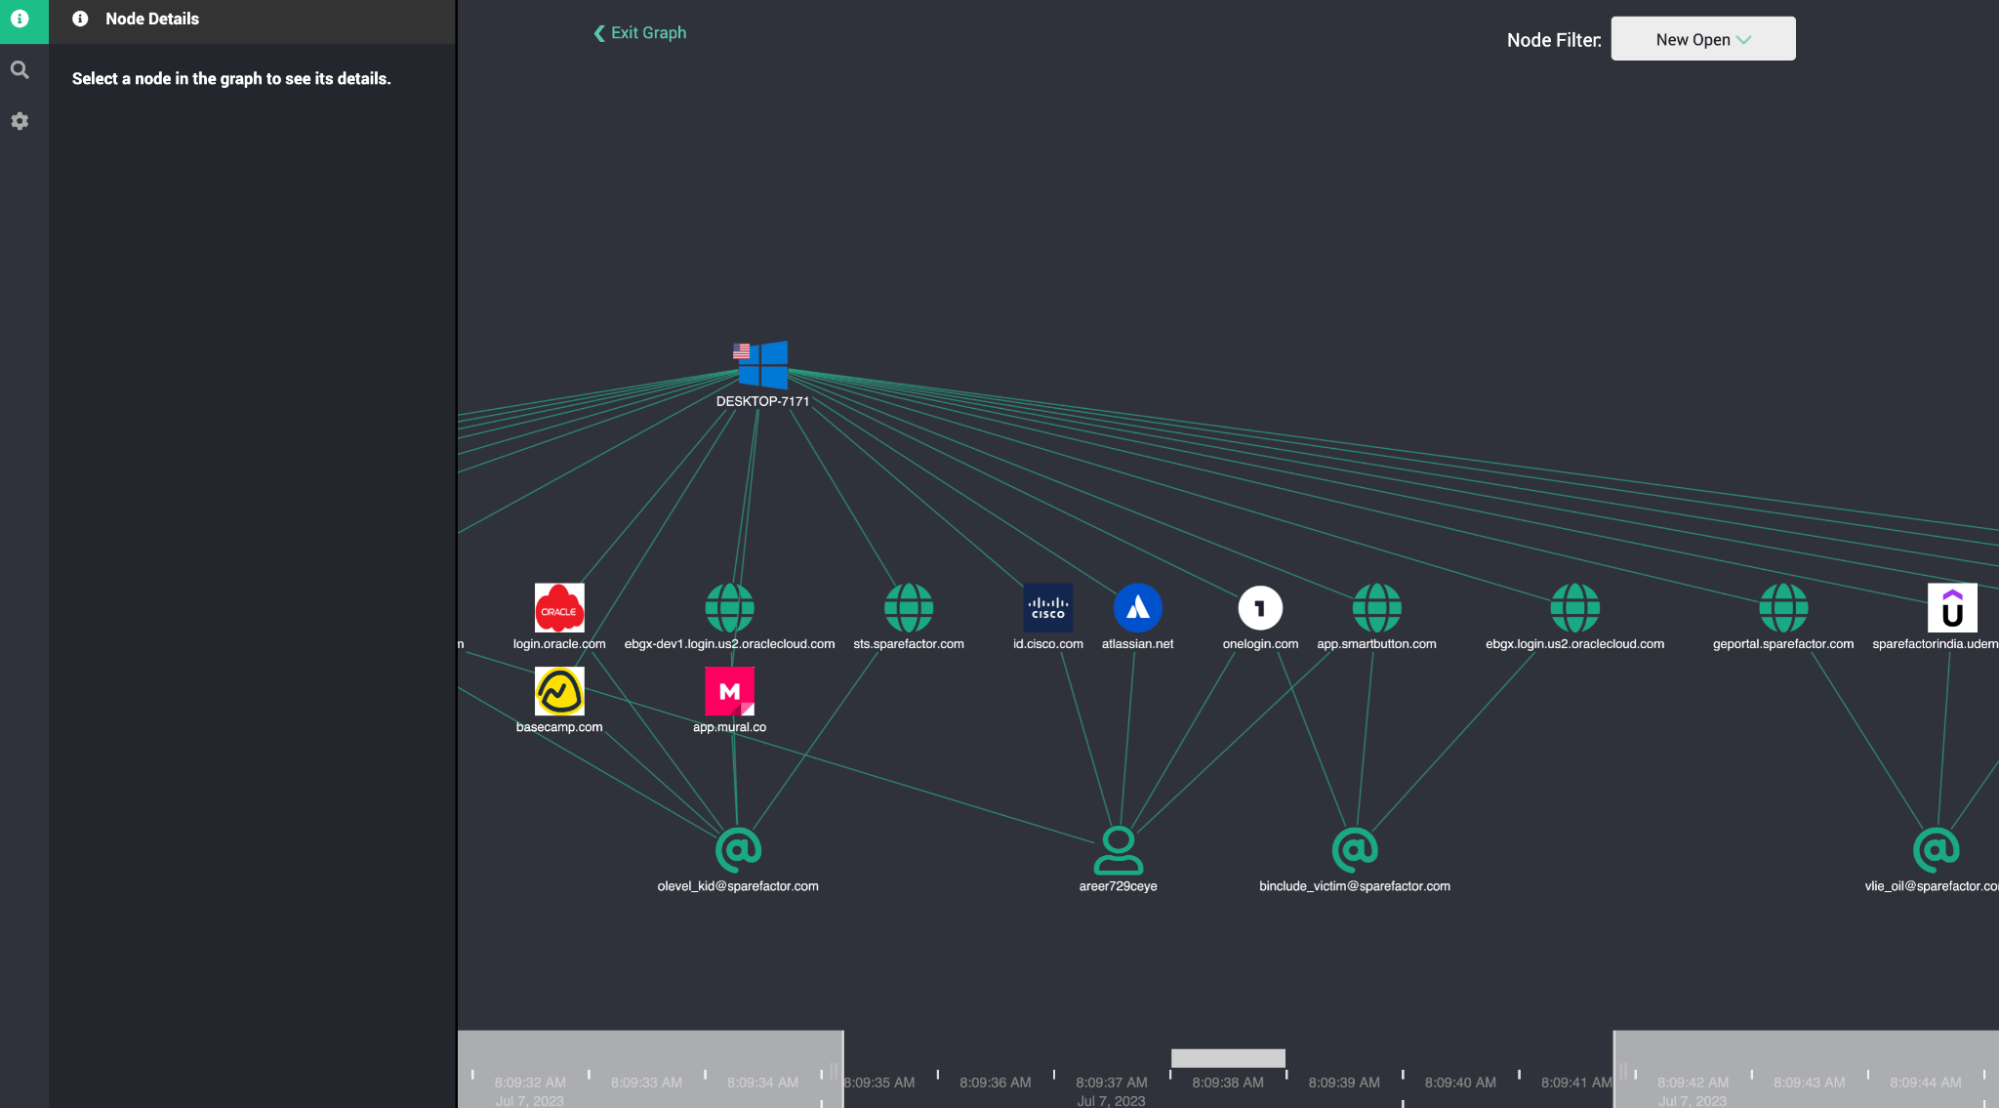Open the sparefactorindia Udemy node
Viewport: 1999px width, 1108px height.
click(x=1952, y=607)
